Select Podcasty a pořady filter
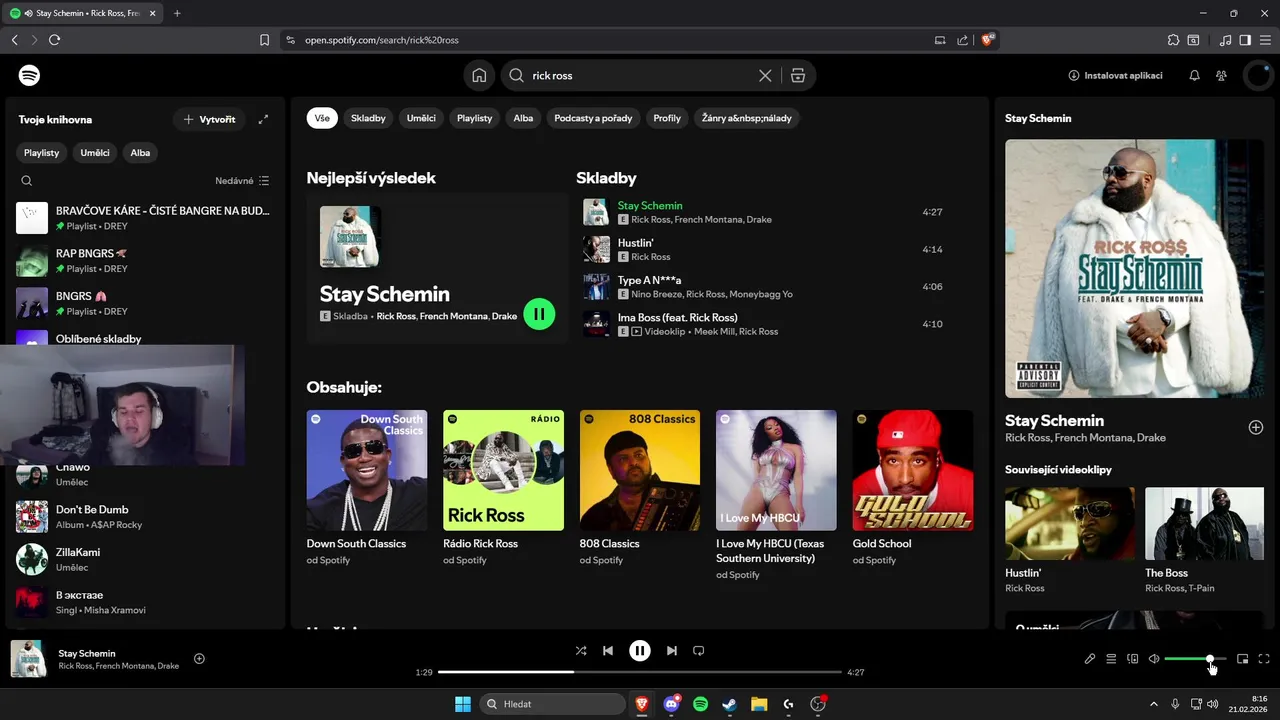Image resolution: width=1280 pixels, height=720 pixels. (593, 118)
